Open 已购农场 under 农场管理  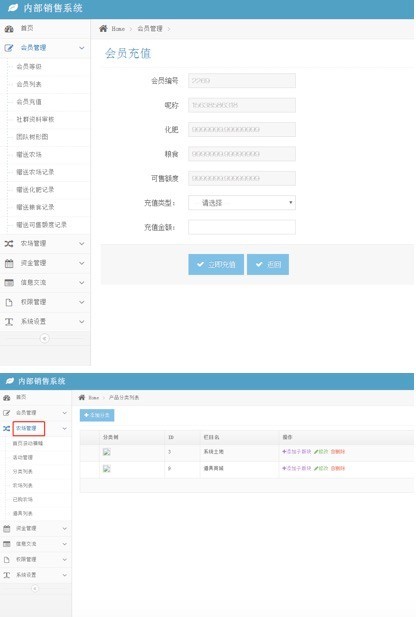click(x=22, y=499)
